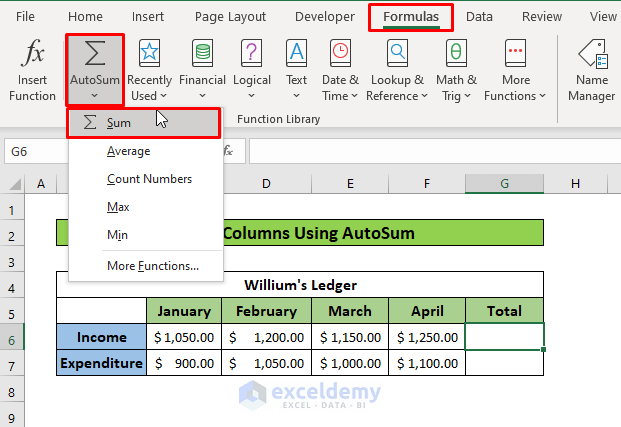Image resolution: width=621 pixels, height=427 pixels.
Task: Expand the Lookup & Reference dropdown chevron
Action: pos(424,96)
